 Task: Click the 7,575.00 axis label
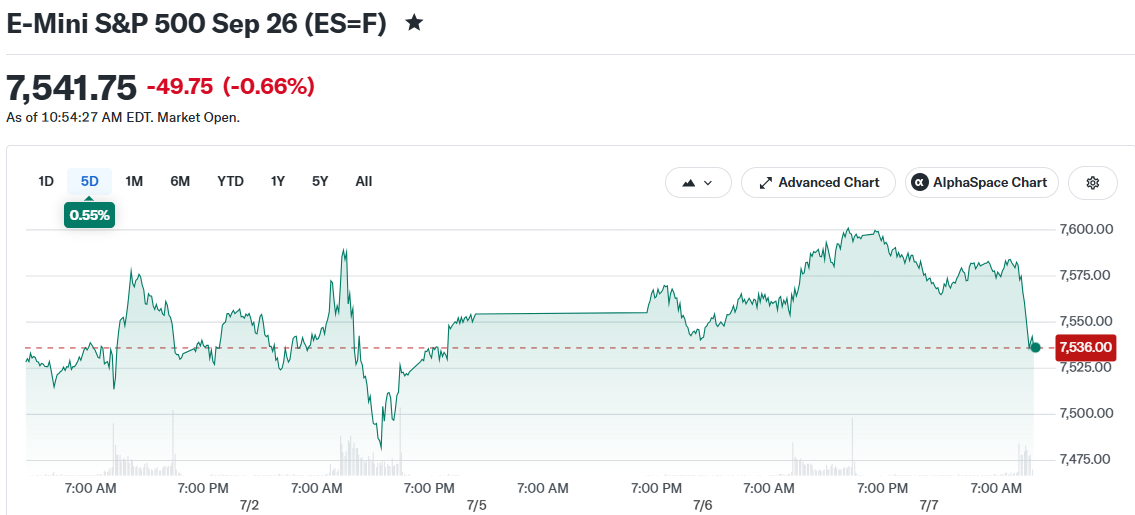[x=1085, y=275]
